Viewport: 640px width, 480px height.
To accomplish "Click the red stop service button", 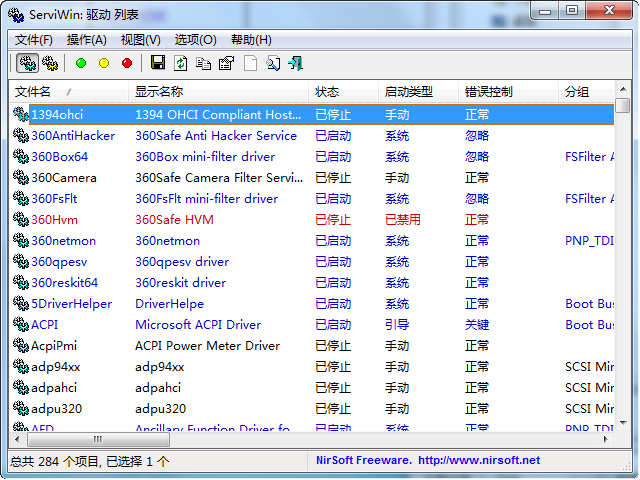I will (127, 63).
